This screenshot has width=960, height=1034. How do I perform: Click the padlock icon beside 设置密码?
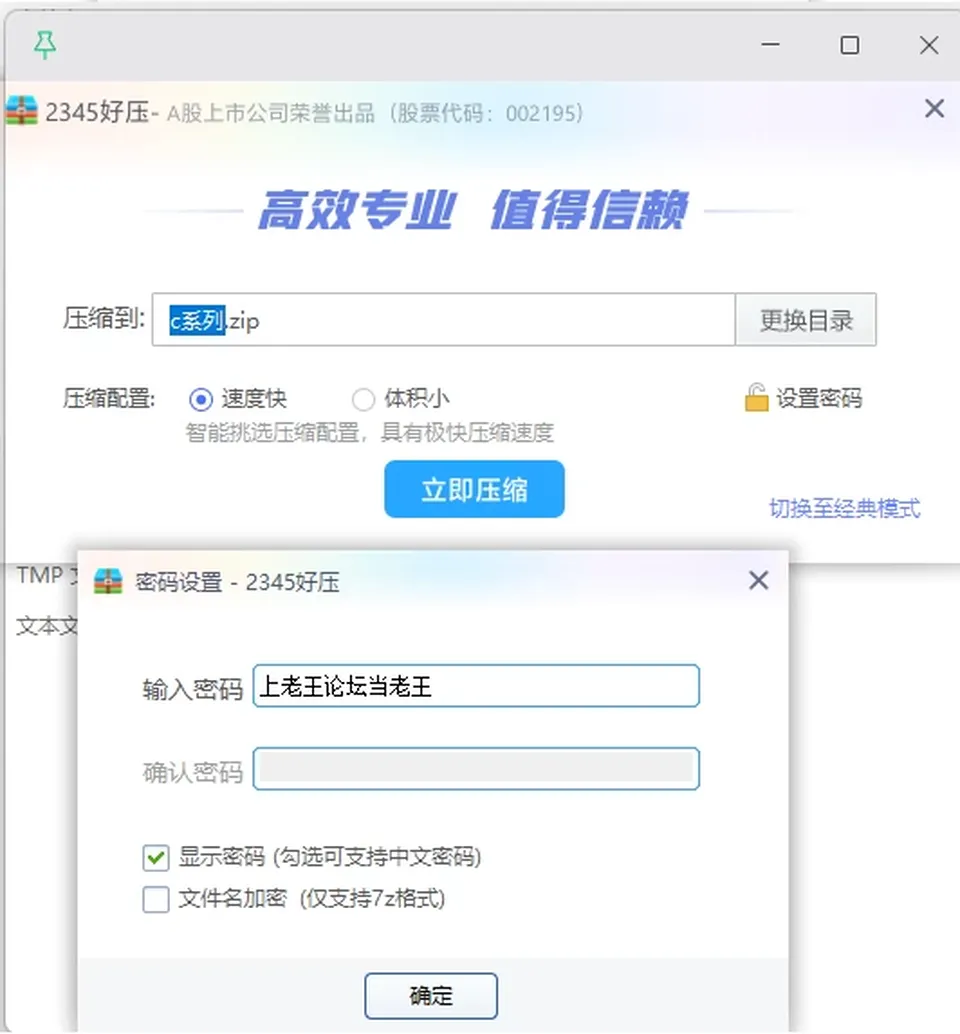756,398
